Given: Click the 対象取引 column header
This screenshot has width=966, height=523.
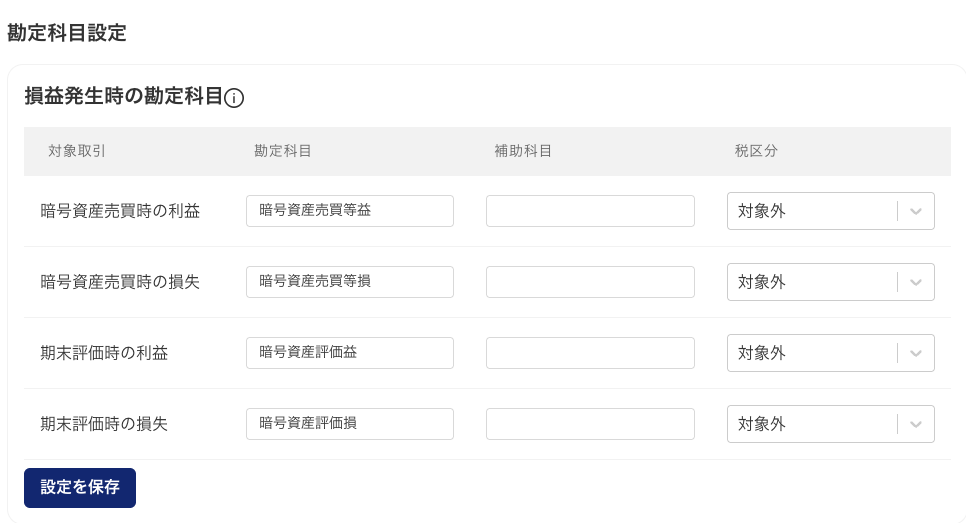Looking at the screenshot, I should pos(77,151).
